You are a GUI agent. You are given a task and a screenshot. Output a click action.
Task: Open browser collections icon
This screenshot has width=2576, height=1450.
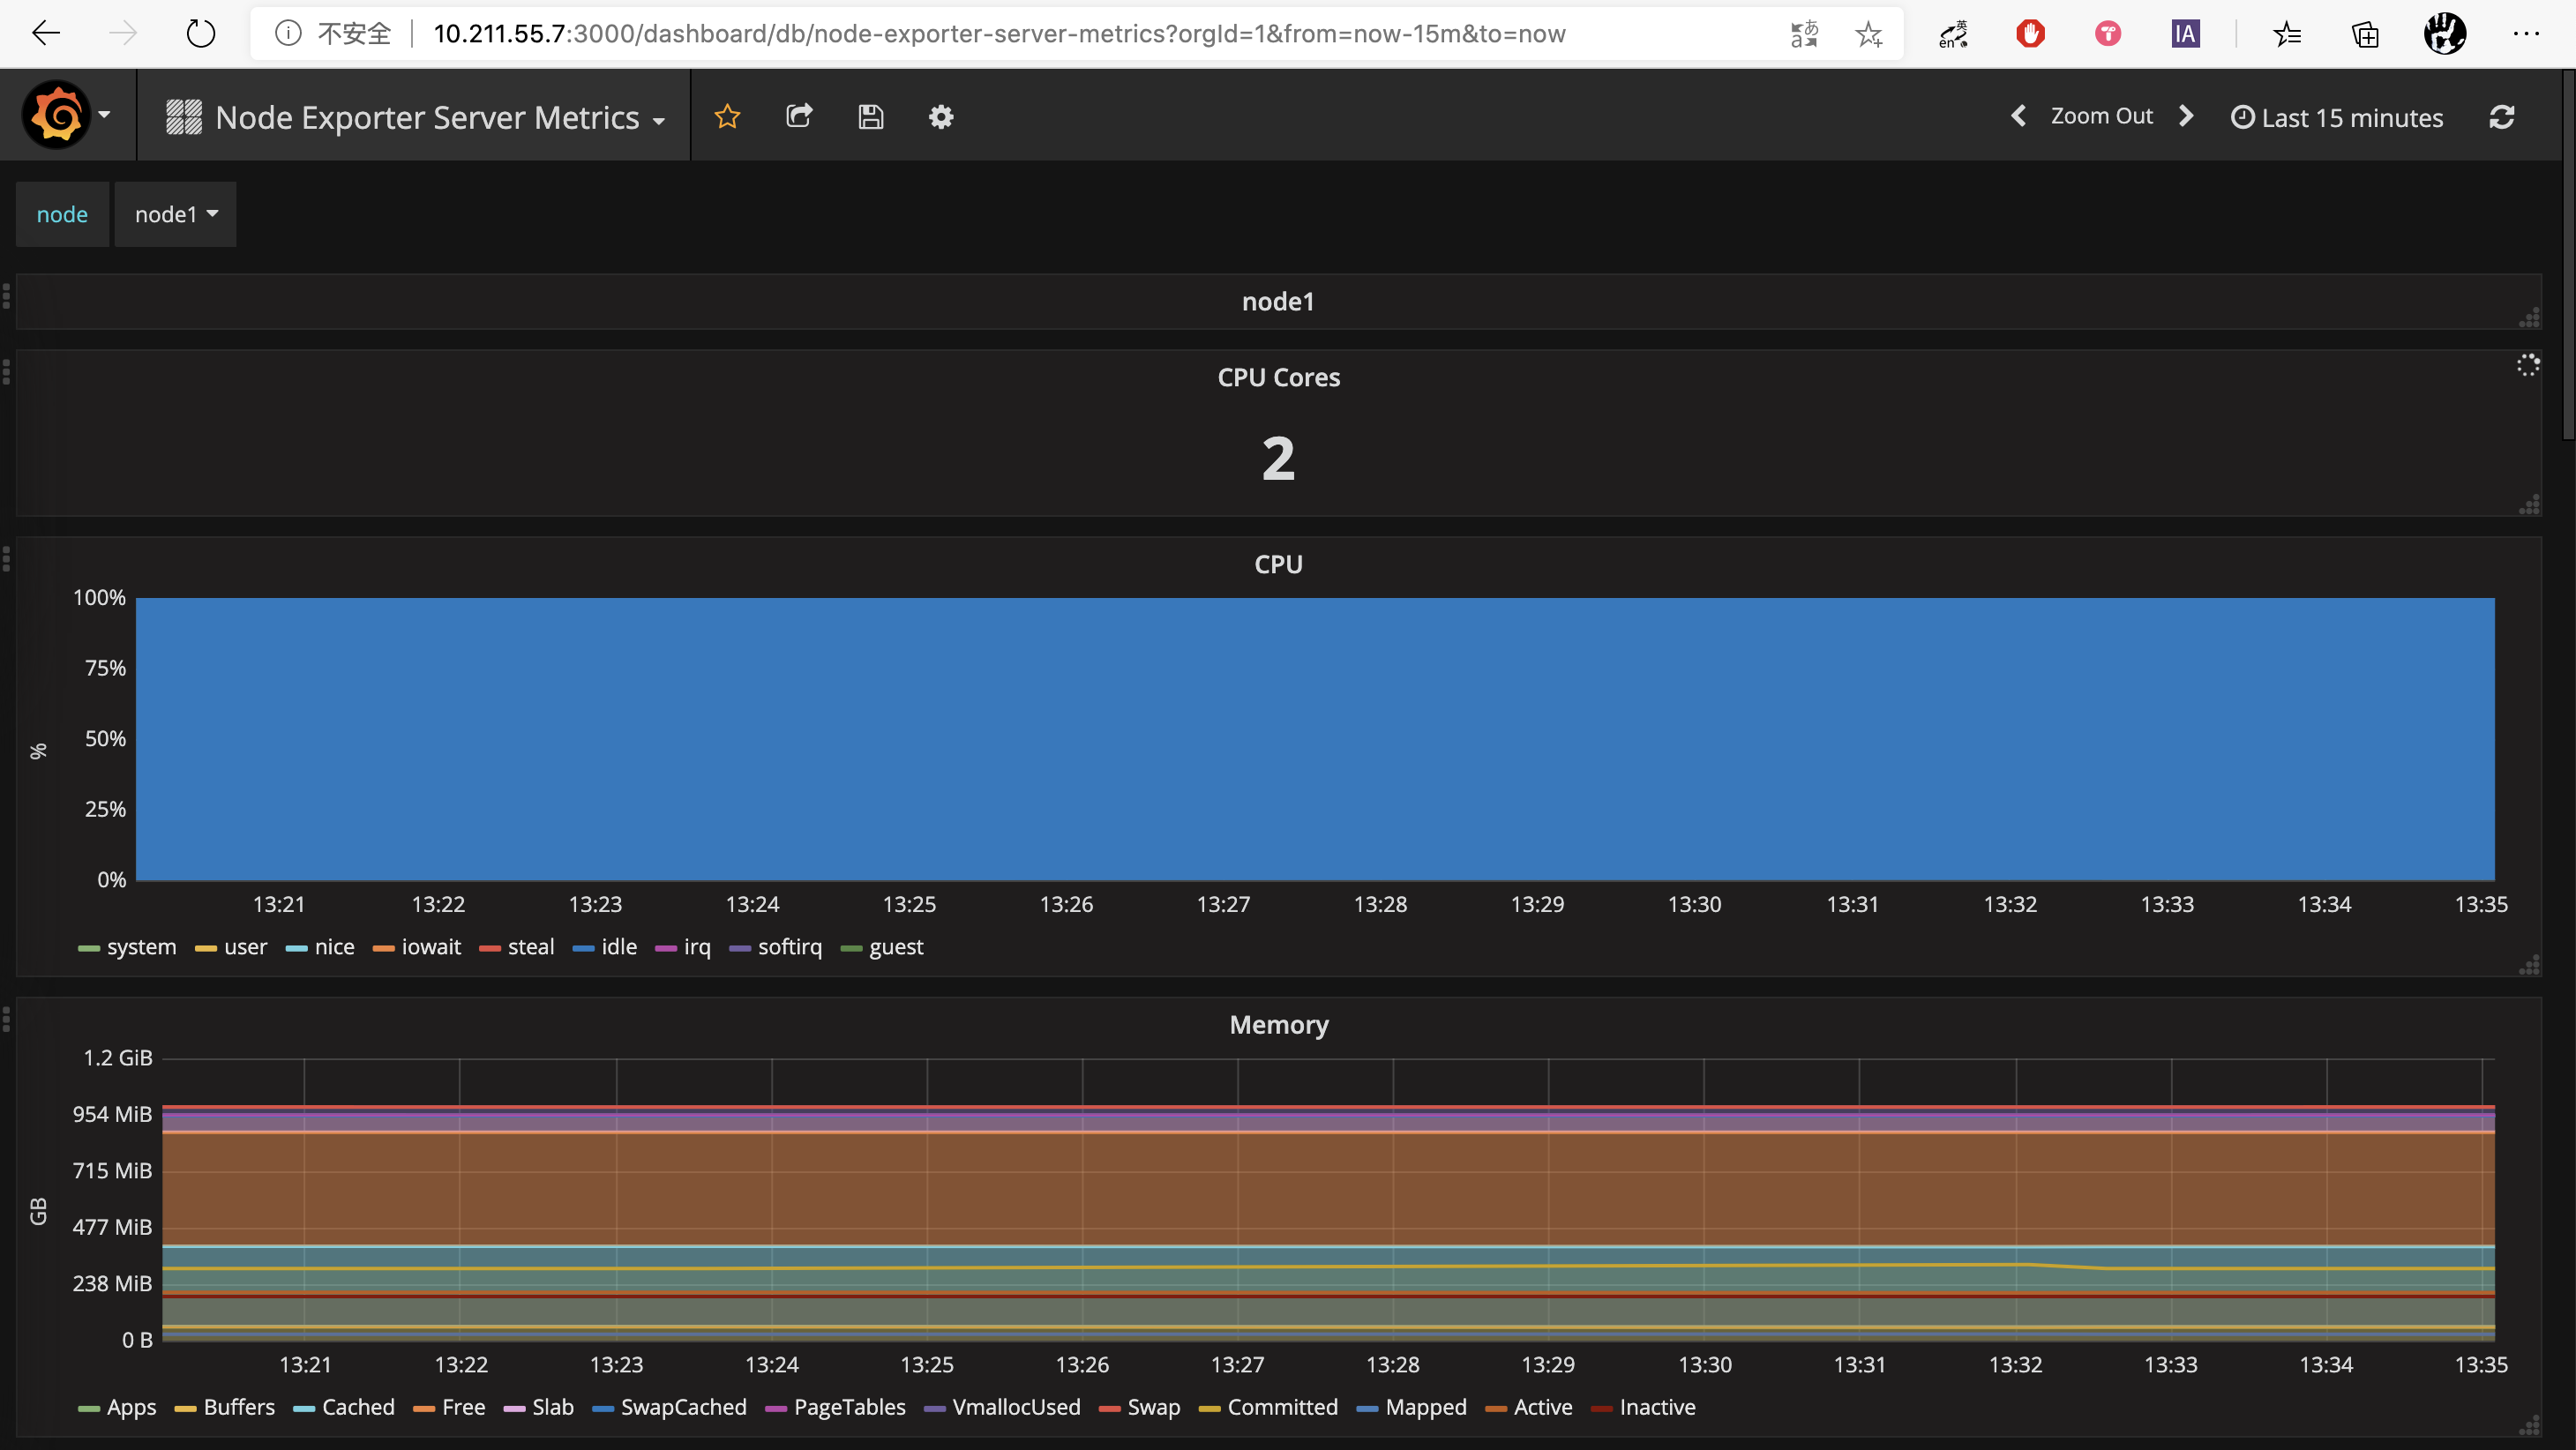pos(2365,34)
